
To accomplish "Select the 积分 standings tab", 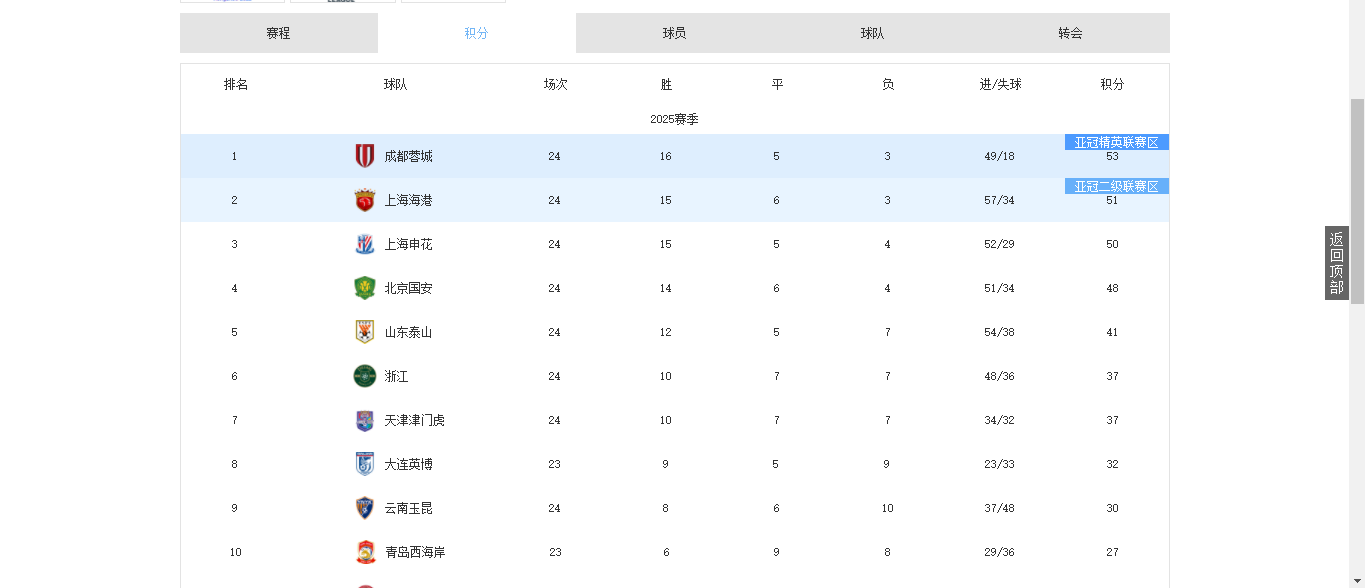I will point(476,33).
